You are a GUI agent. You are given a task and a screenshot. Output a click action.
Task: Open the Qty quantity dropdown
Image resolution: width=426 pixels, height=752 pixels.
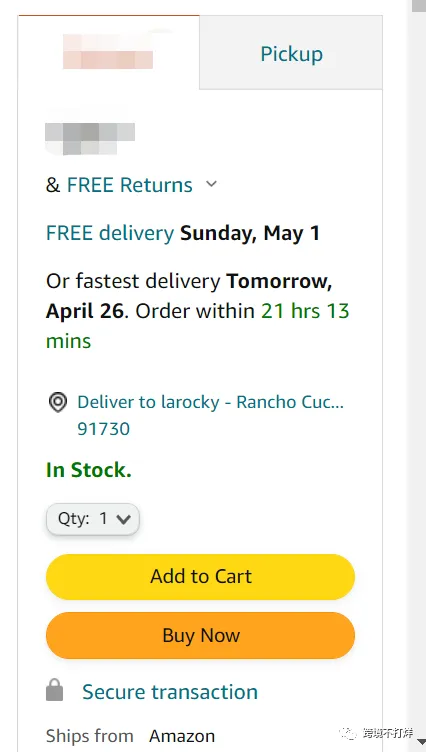[93, 518]
